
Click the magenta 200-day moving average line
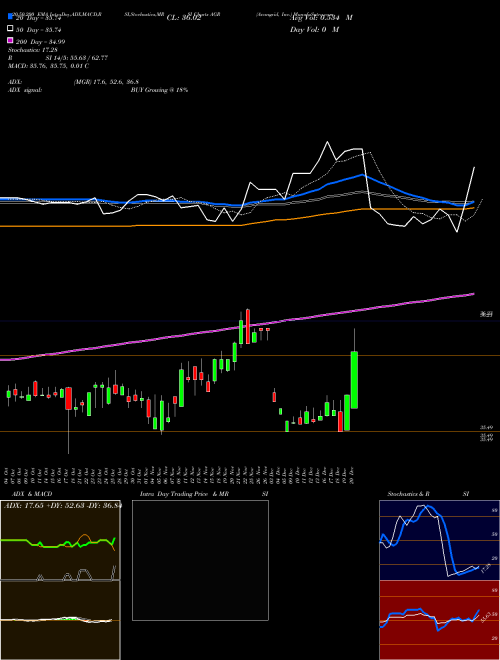(237, 327)
